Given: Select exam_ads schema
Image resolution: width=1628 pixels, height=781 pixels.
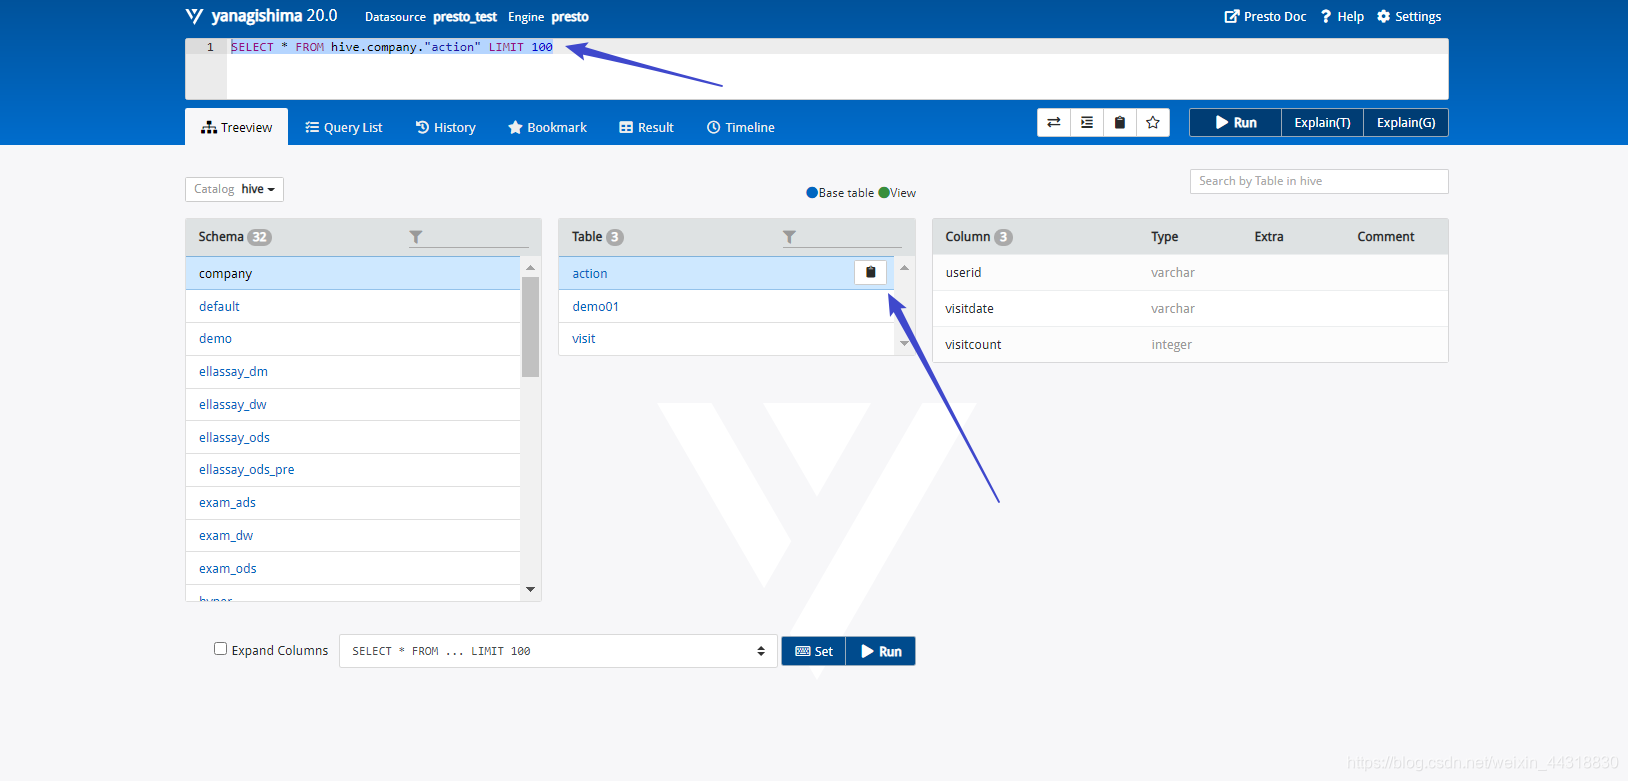Looking at the screenshot, I should [353, 503].
